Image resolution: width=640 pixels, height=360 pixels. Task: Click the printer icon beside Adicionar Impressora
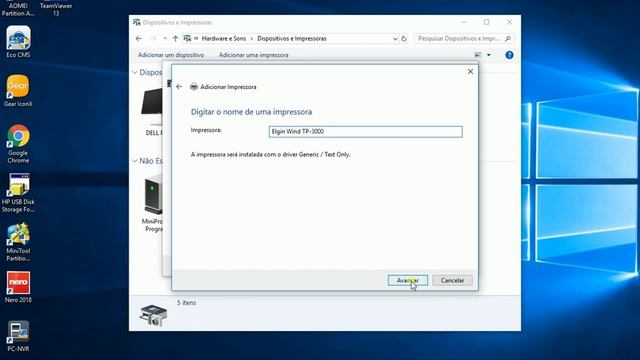tap(194, 87)
